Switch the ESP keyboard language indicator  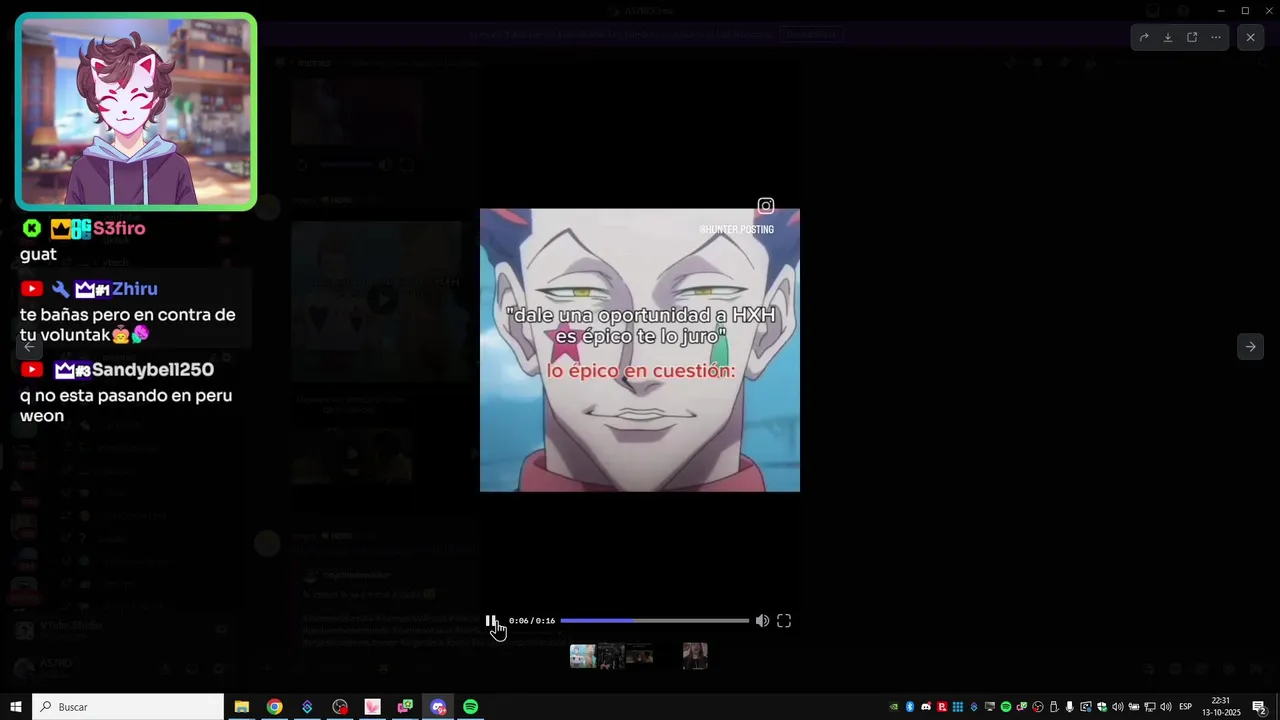1185,707
